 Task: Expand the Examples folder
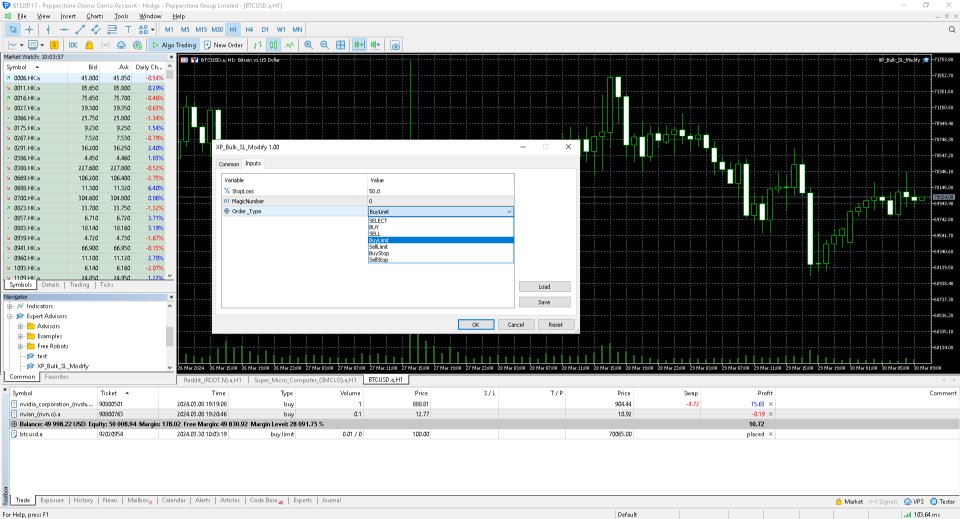pos(20,336)
